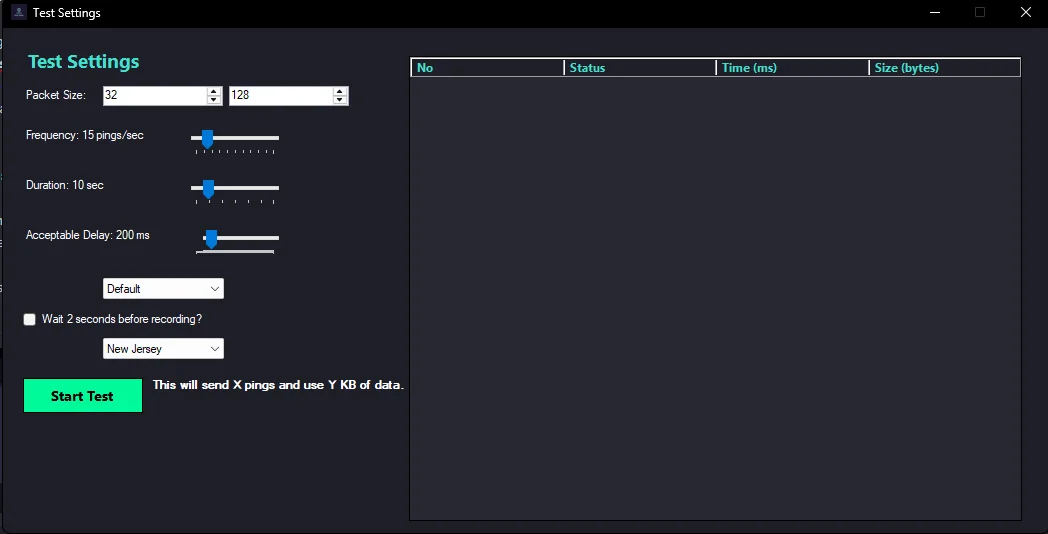Screen dimensions: 1048x534
Task: Close the Test Settings window
Action: (x=1025, y=12)
